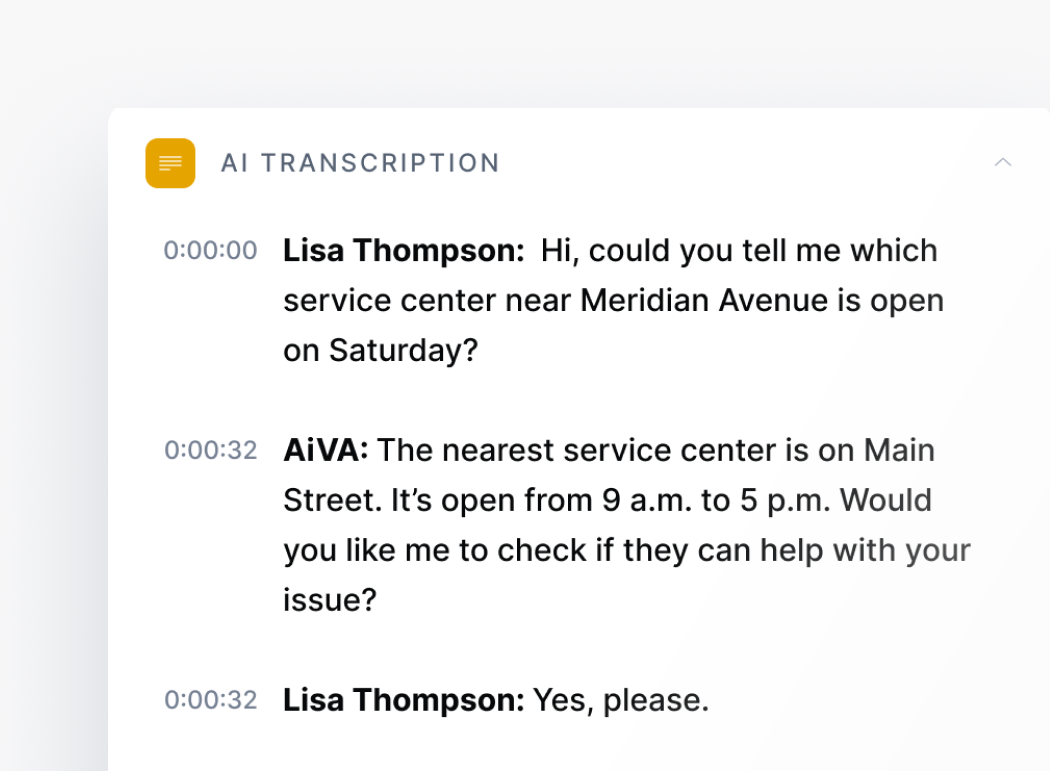The height and width of the screenshot is (771, 1050).
Task: Collapse the AI Transcription panel
Action: pyautogui.click(x=1002, y=162)
